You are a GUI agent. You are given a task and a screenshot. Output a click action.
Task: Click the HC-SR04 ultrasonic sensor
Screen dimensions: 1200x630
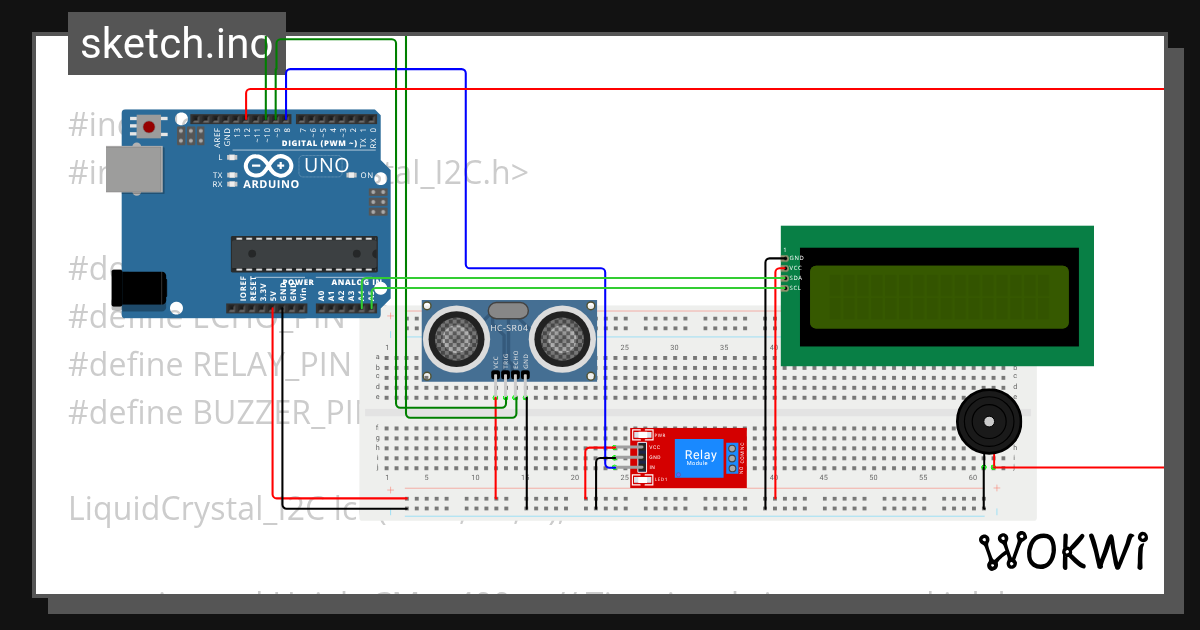(510, 340)
